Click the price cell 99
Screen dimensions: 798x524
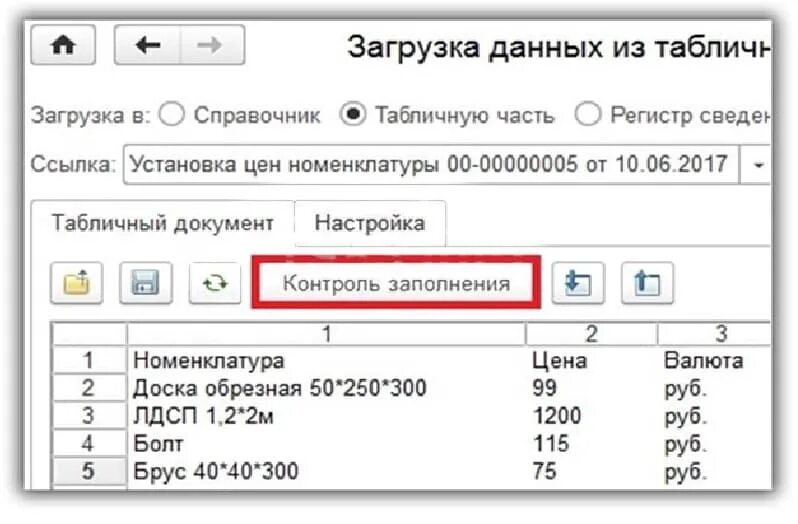click(591, 388)
